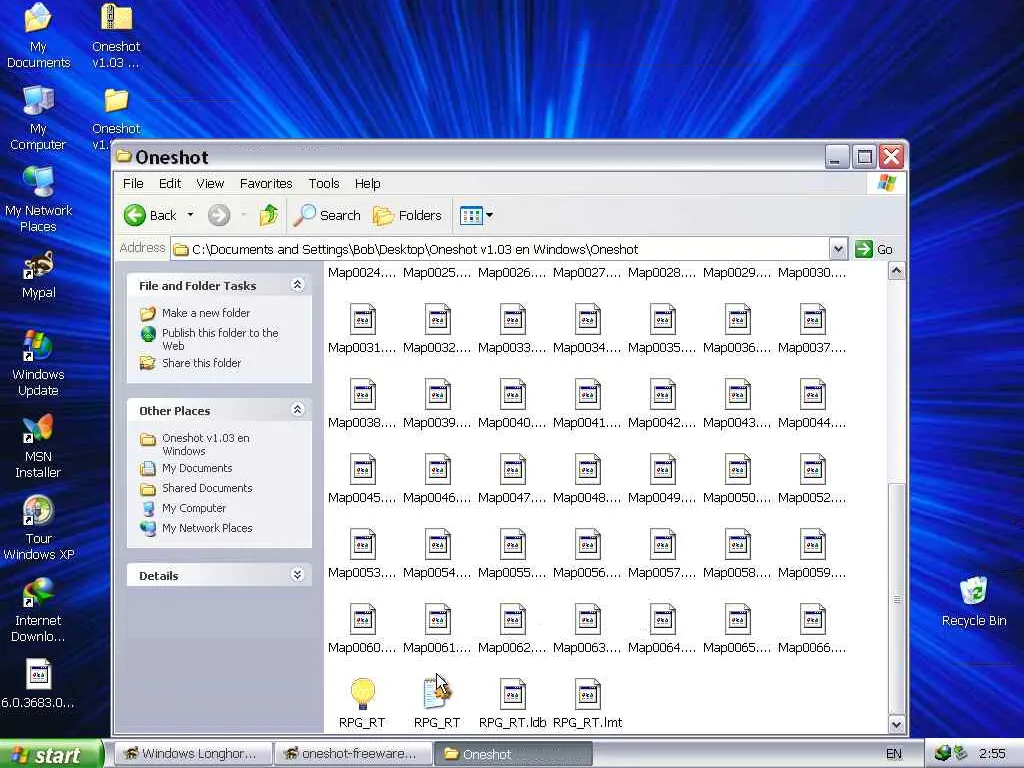Select the Tour Windows XP desktop icon

(x=39, y=528)
